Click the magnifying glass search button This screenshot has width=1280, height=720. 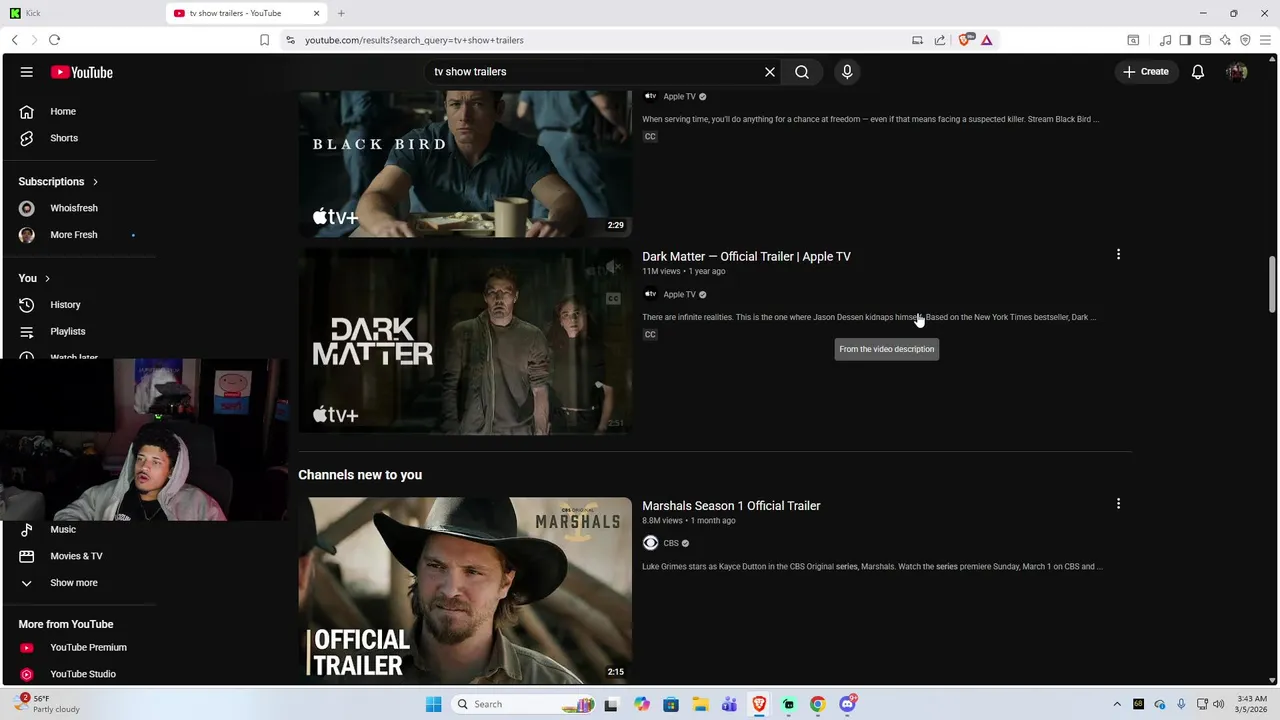pyautogui.click(x=802, y=72)
